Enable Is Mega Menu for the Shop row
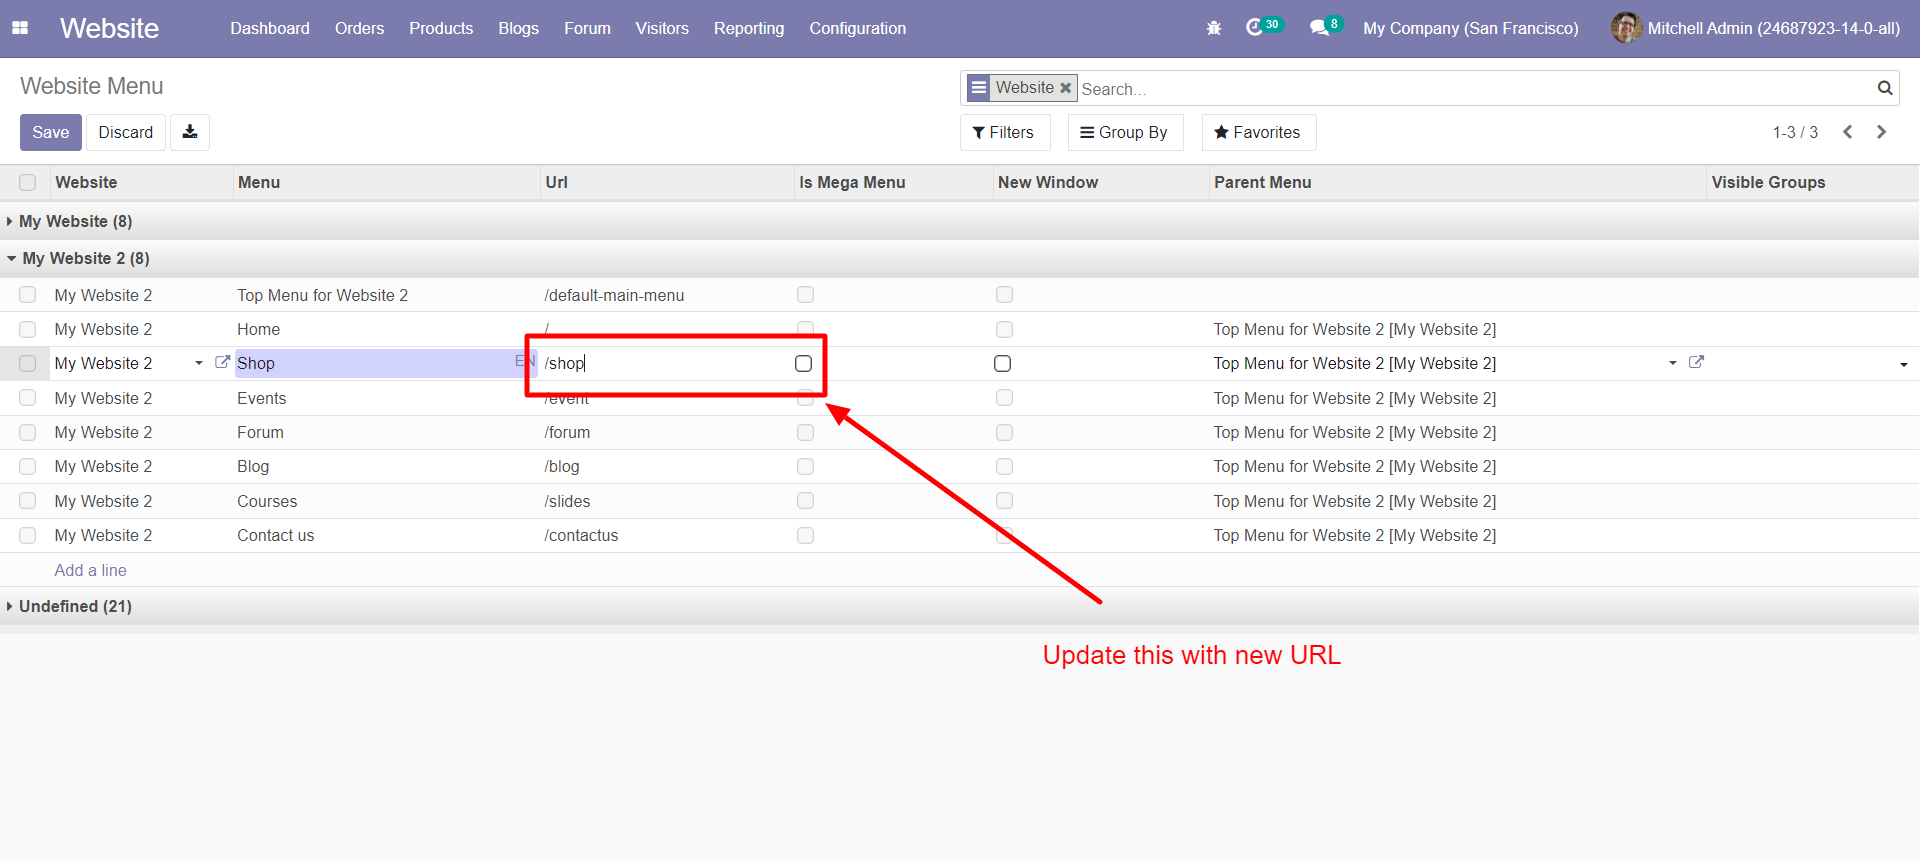The height and width of the screenshot is (860, 1920). (804, 363)
